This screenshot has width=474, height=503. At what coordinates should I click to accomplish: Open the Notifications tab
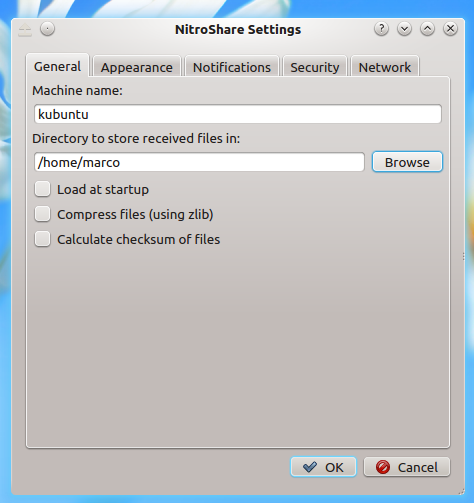coord(232,67)
